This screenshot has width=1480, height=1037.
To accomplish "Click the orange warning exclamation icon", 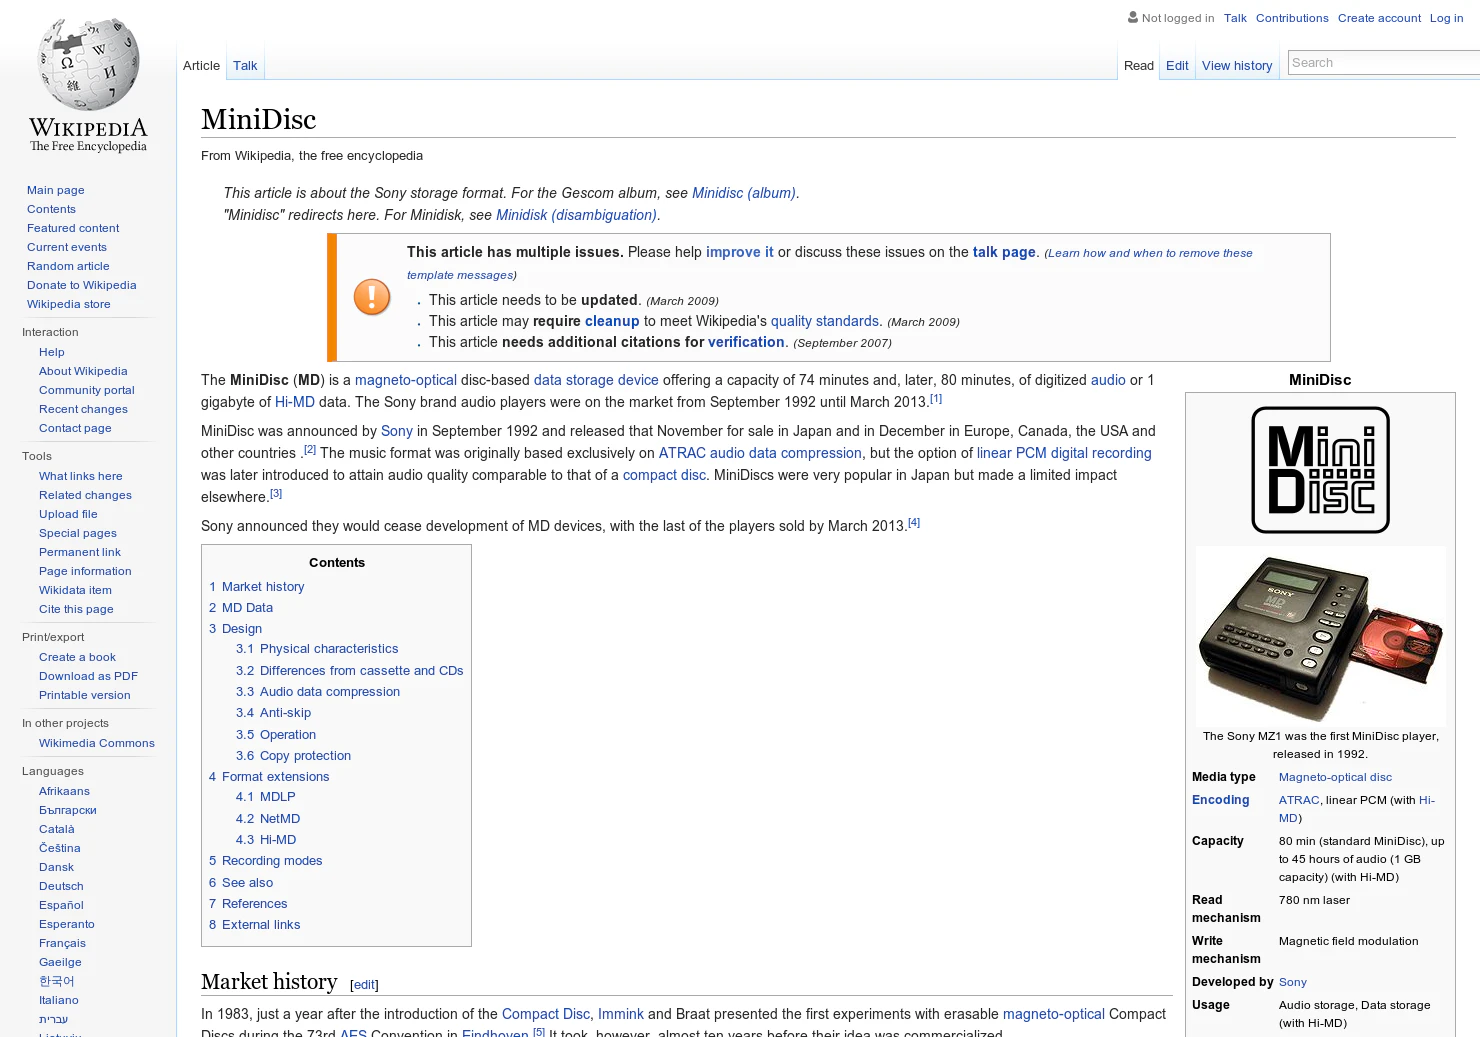I will [x=372, y=297].
